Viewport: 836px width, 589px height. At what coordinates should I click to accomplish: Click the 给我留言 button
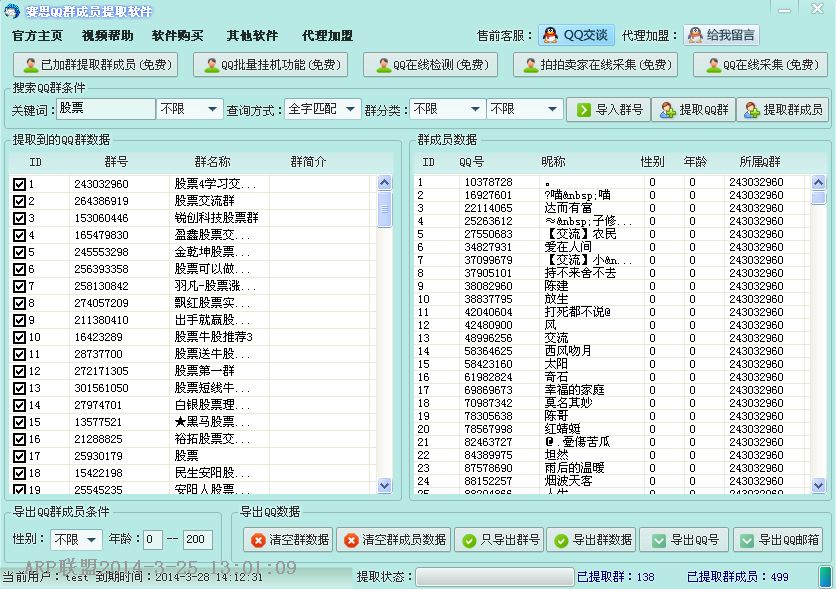[721, 35]
